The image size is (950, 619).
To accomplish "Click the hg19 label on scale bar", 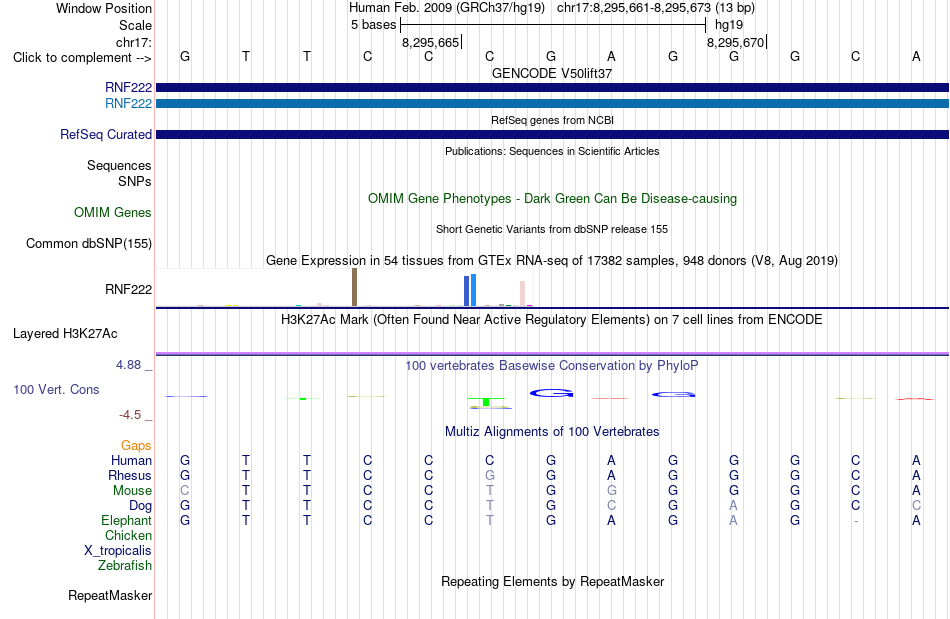I will point(729,25).
